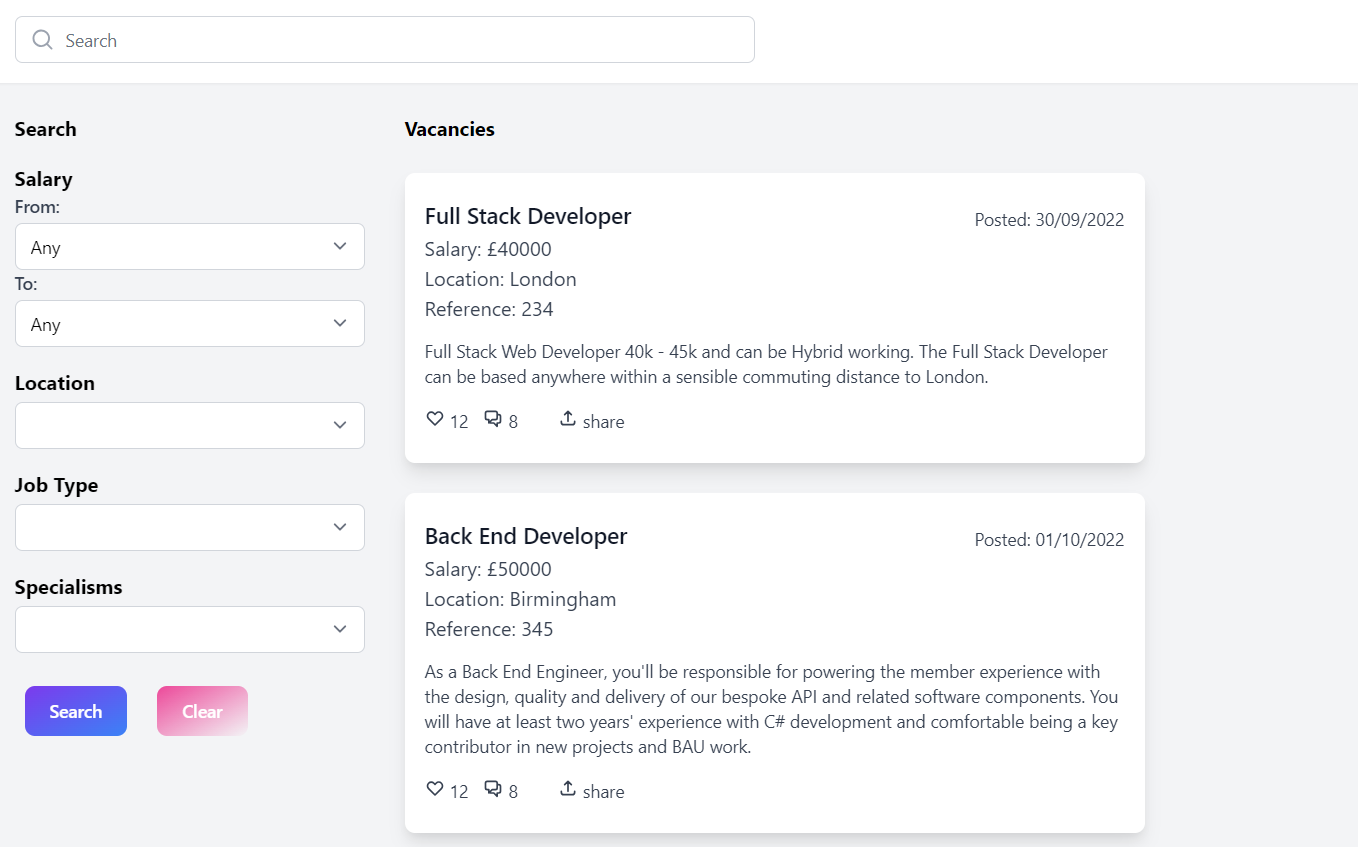The width and height of the screenshot is (1358, 847).
Task: Click the share text on Full Stack Developer
Action: tap(603, 422)
